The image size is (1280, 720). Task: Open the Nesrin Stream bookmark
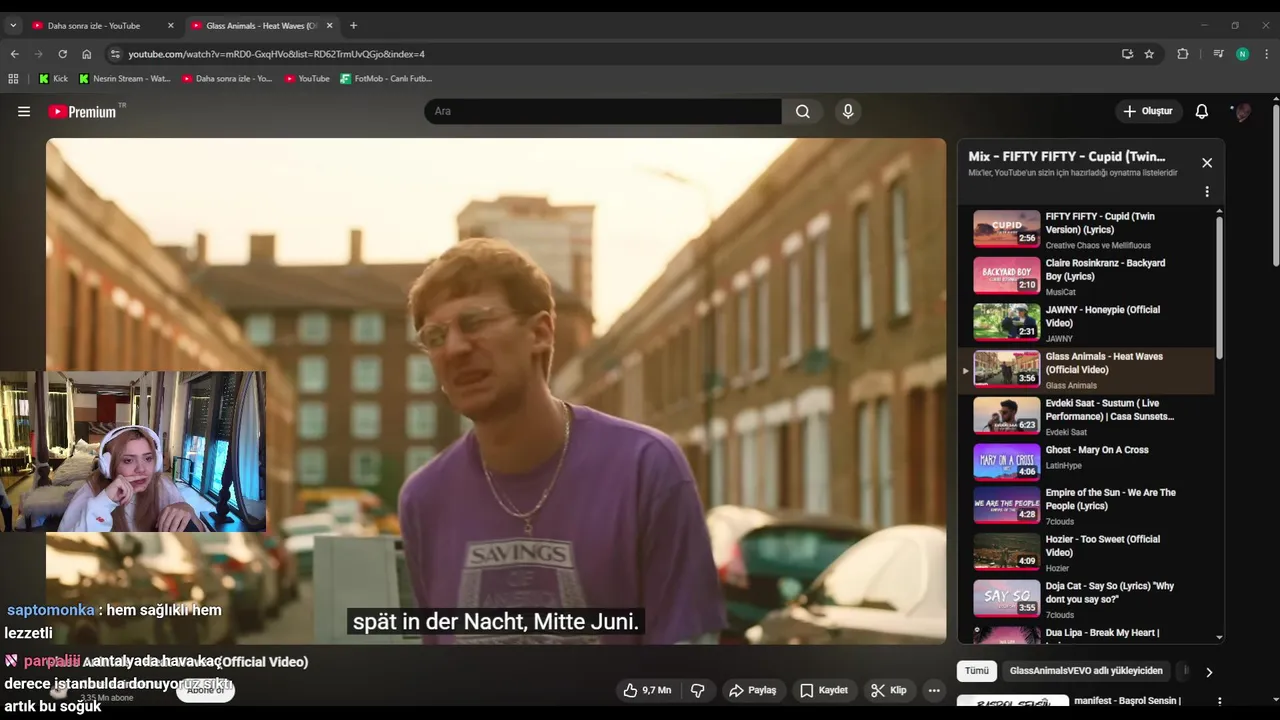tap(125, 78)
